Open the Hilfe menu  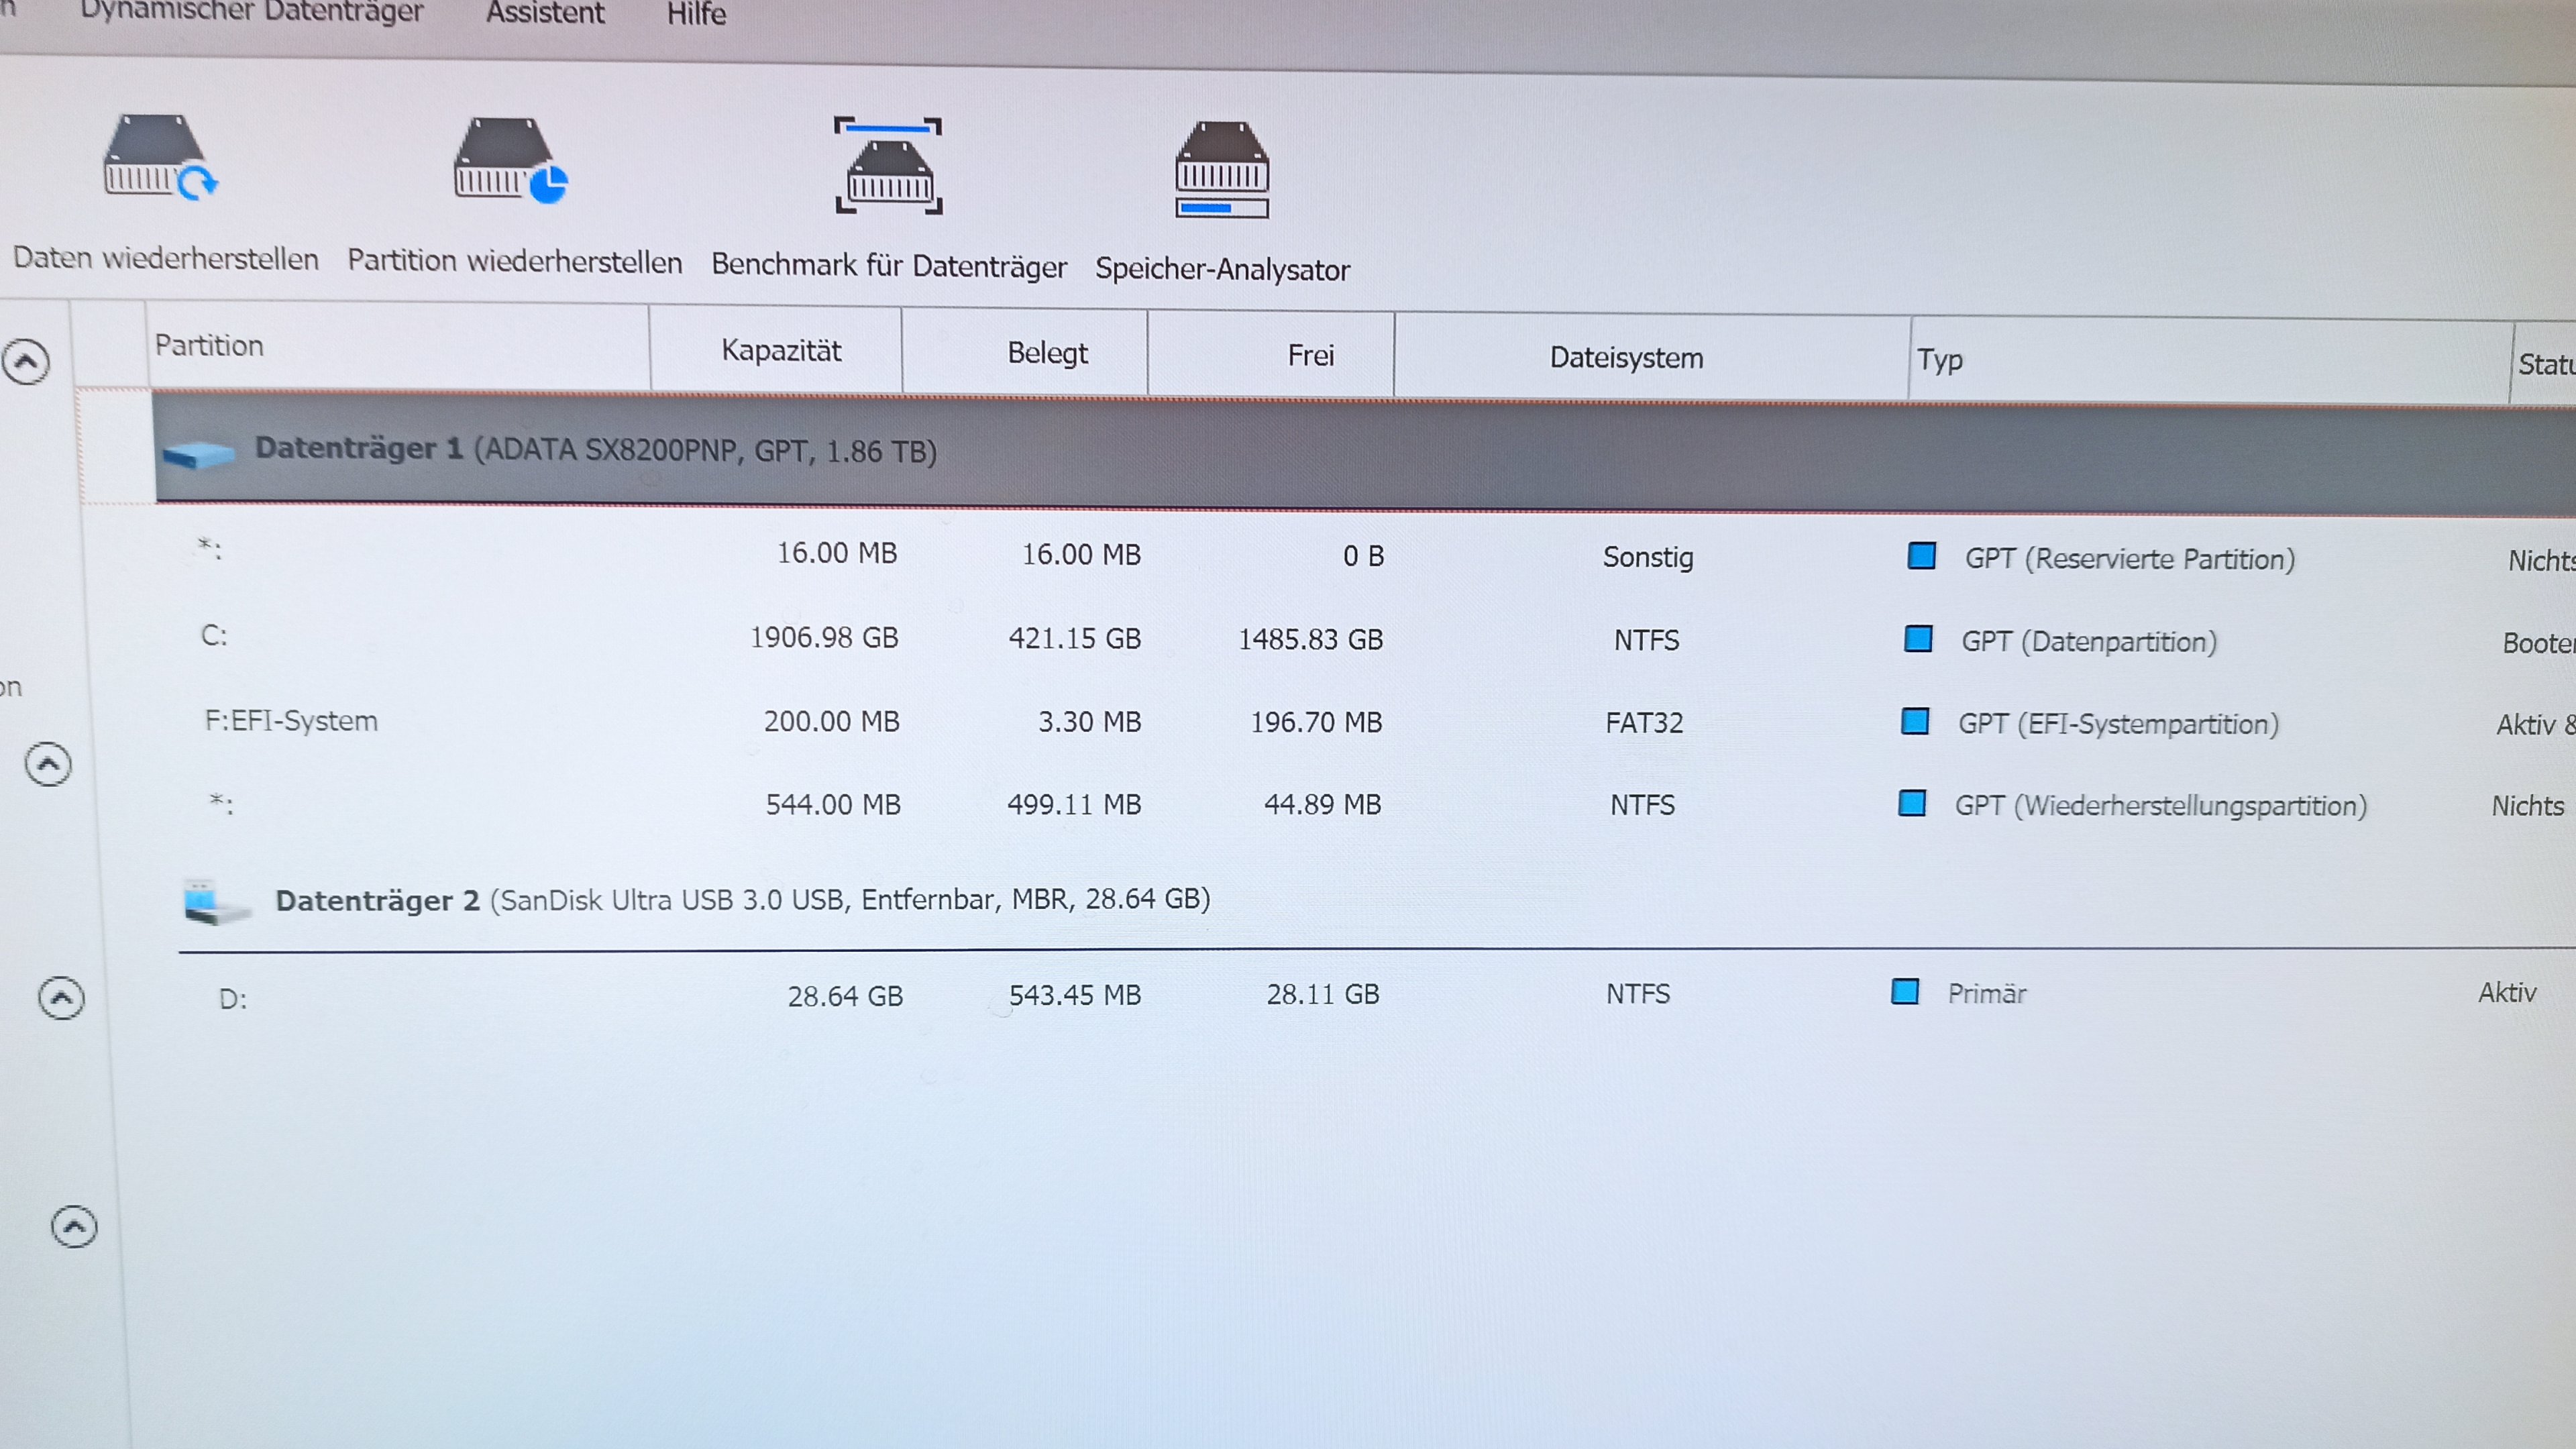click(696, 15)
